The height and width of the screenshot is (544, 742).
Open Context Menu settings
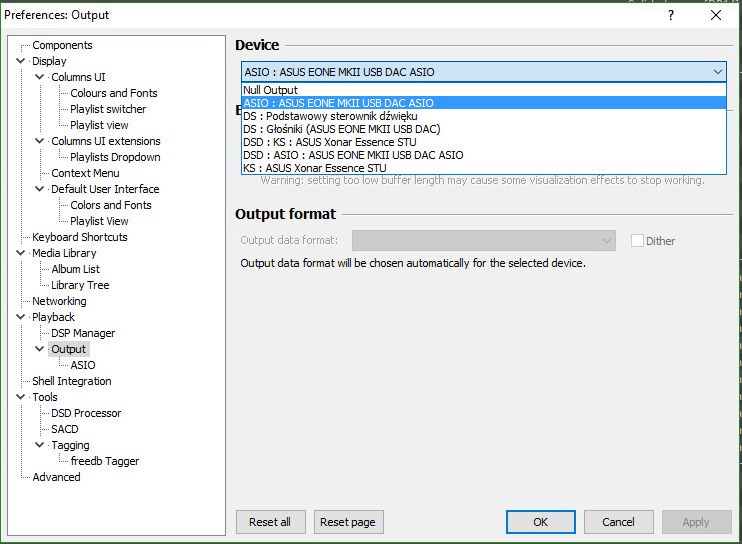(x=85, y=173)
